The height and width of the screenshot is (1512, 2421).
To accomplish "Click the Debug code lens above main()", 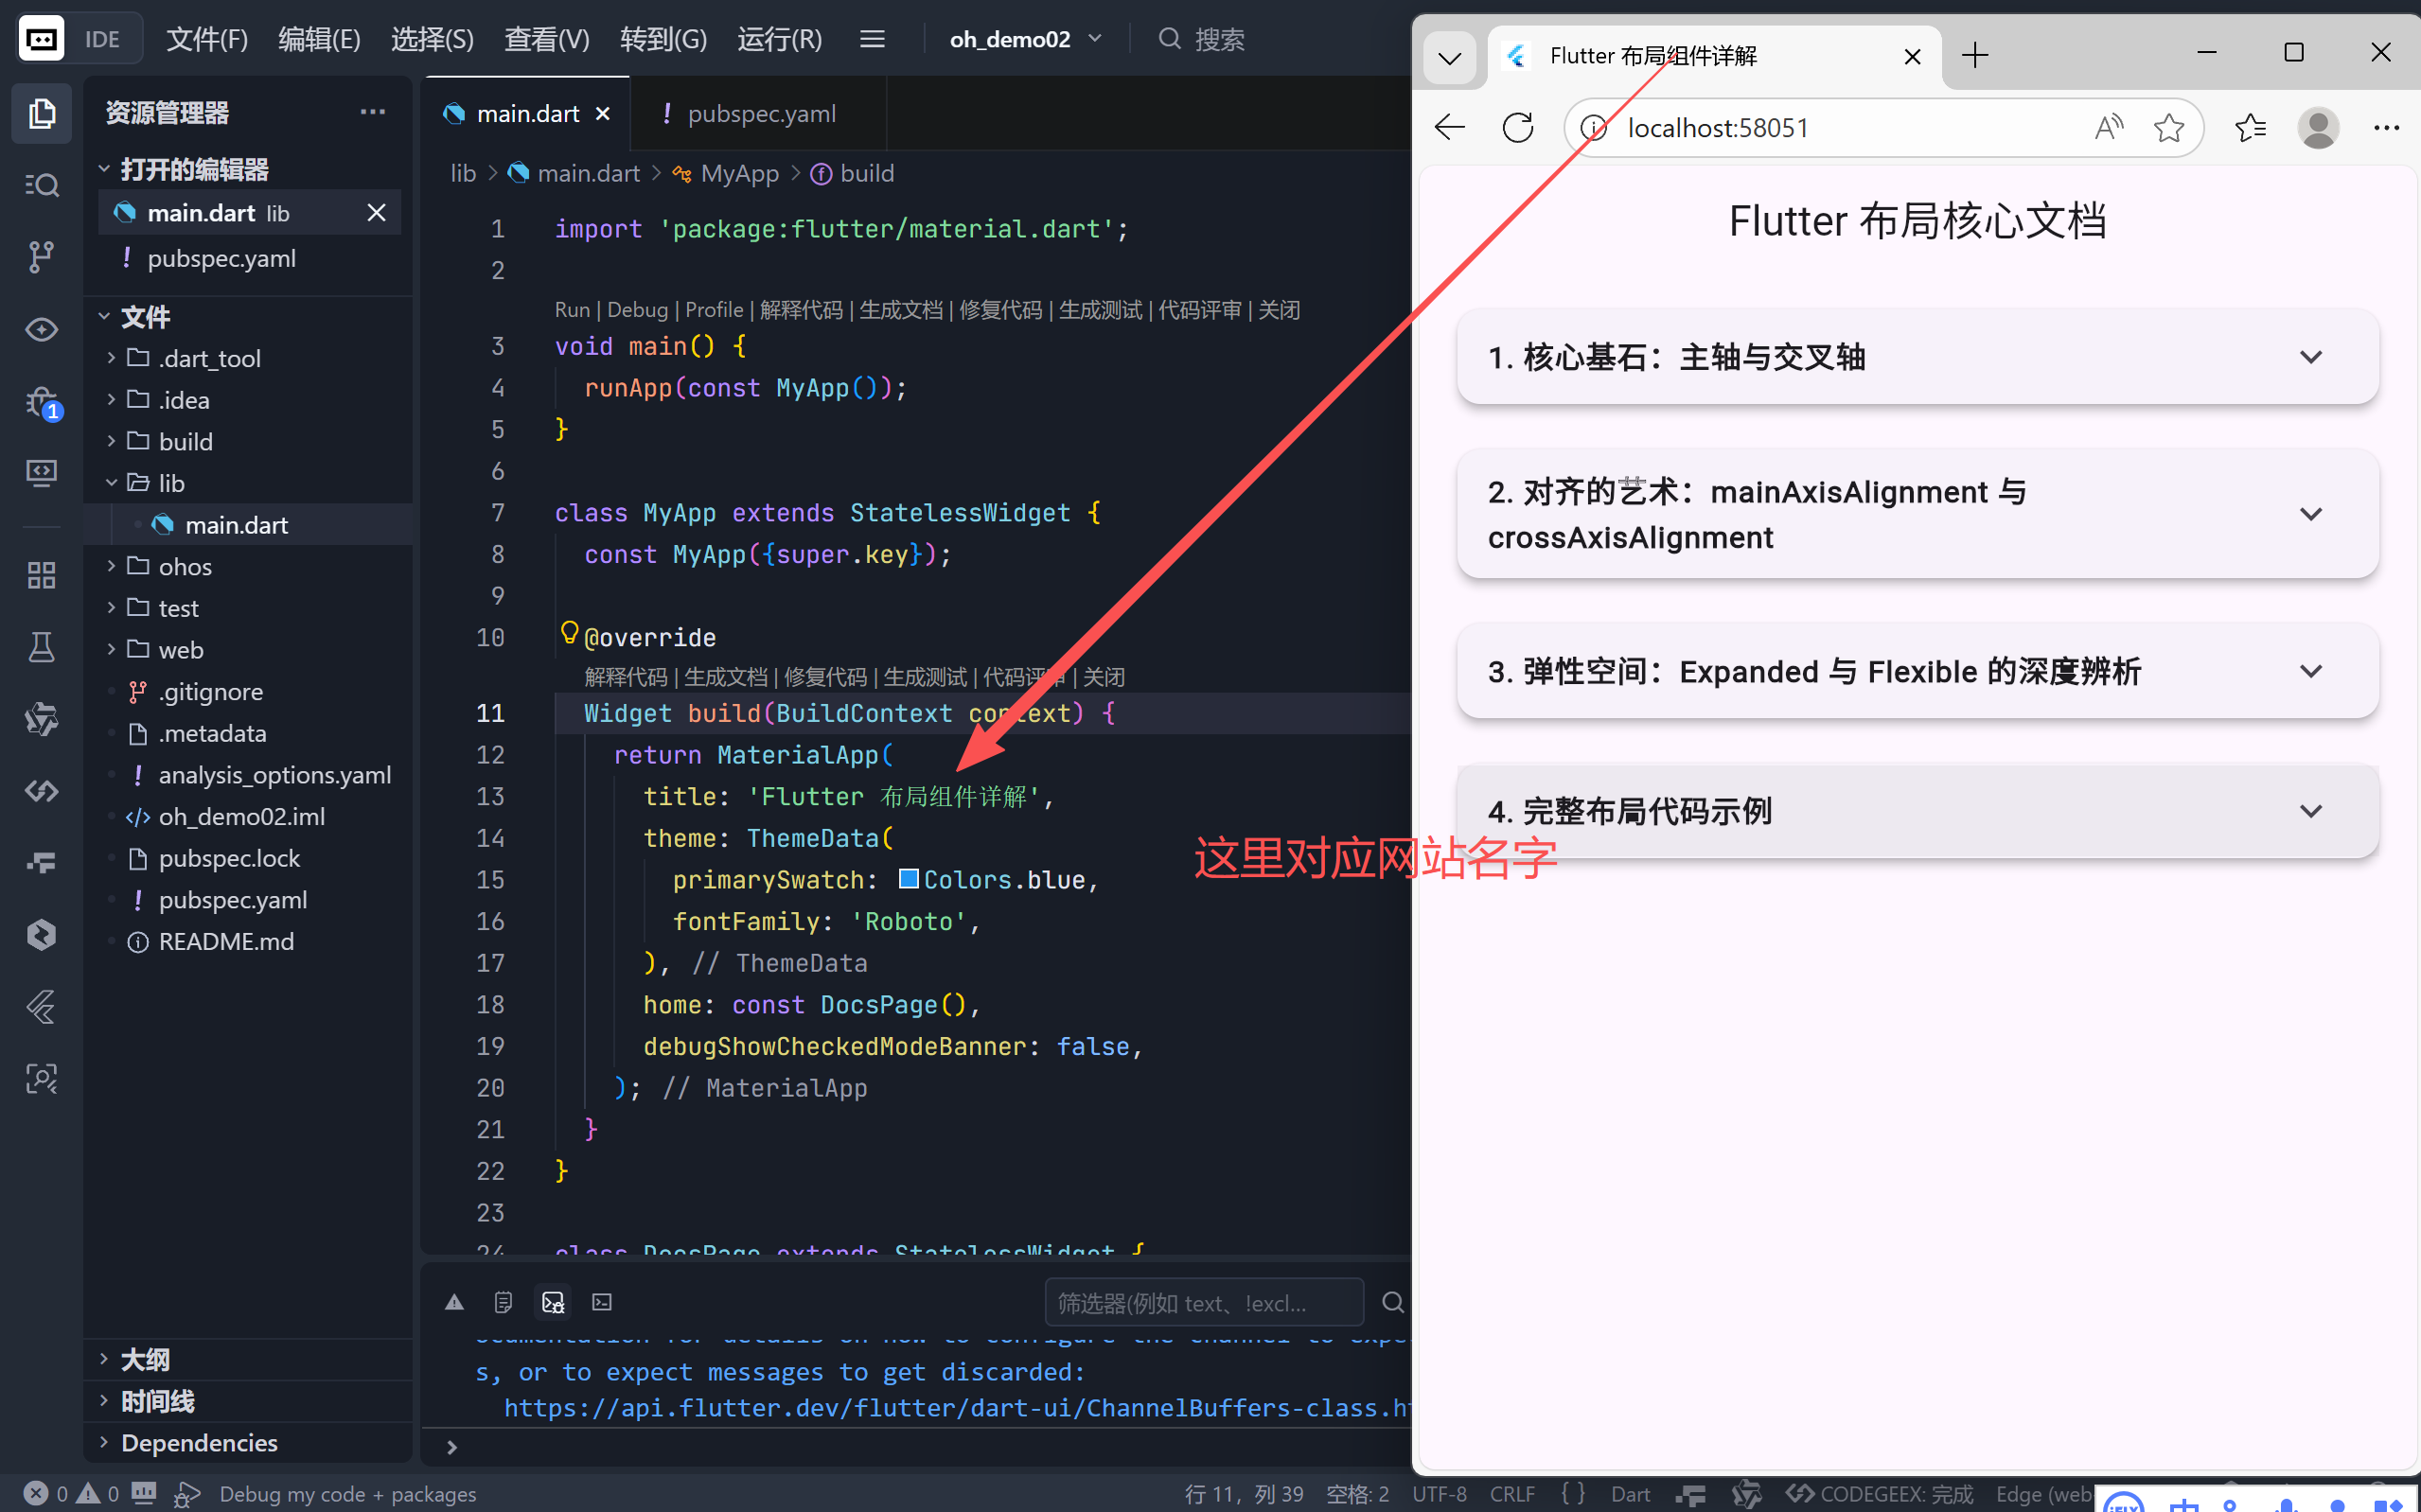I will 637,310.
